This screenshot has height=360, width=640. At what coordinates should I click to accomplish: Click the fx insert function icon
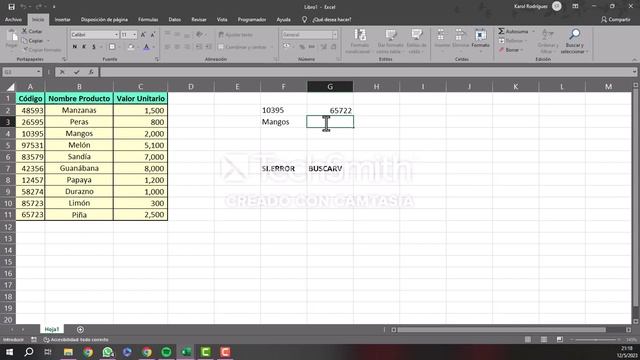pos(91,72)
